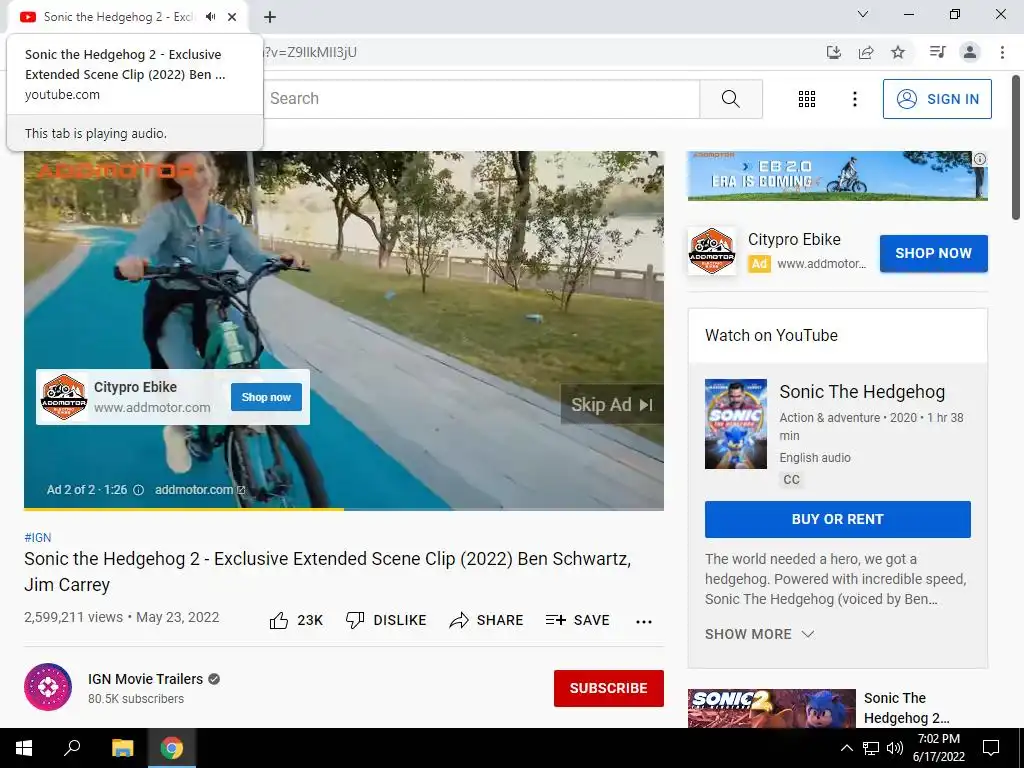Open the Sonic The Hedgehog movie title
The image size is (1024, 768).
tap(862, 392)
